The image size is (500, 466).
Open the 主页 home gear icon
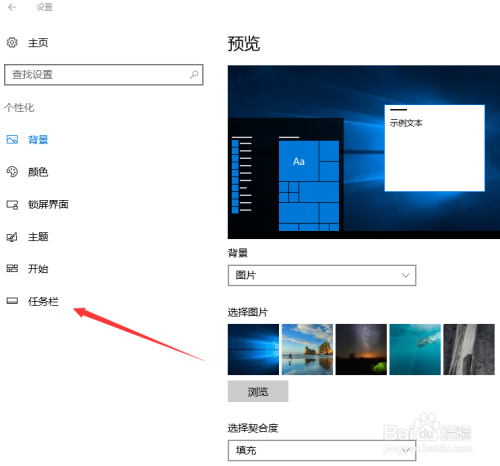click(x=12, y=43)
